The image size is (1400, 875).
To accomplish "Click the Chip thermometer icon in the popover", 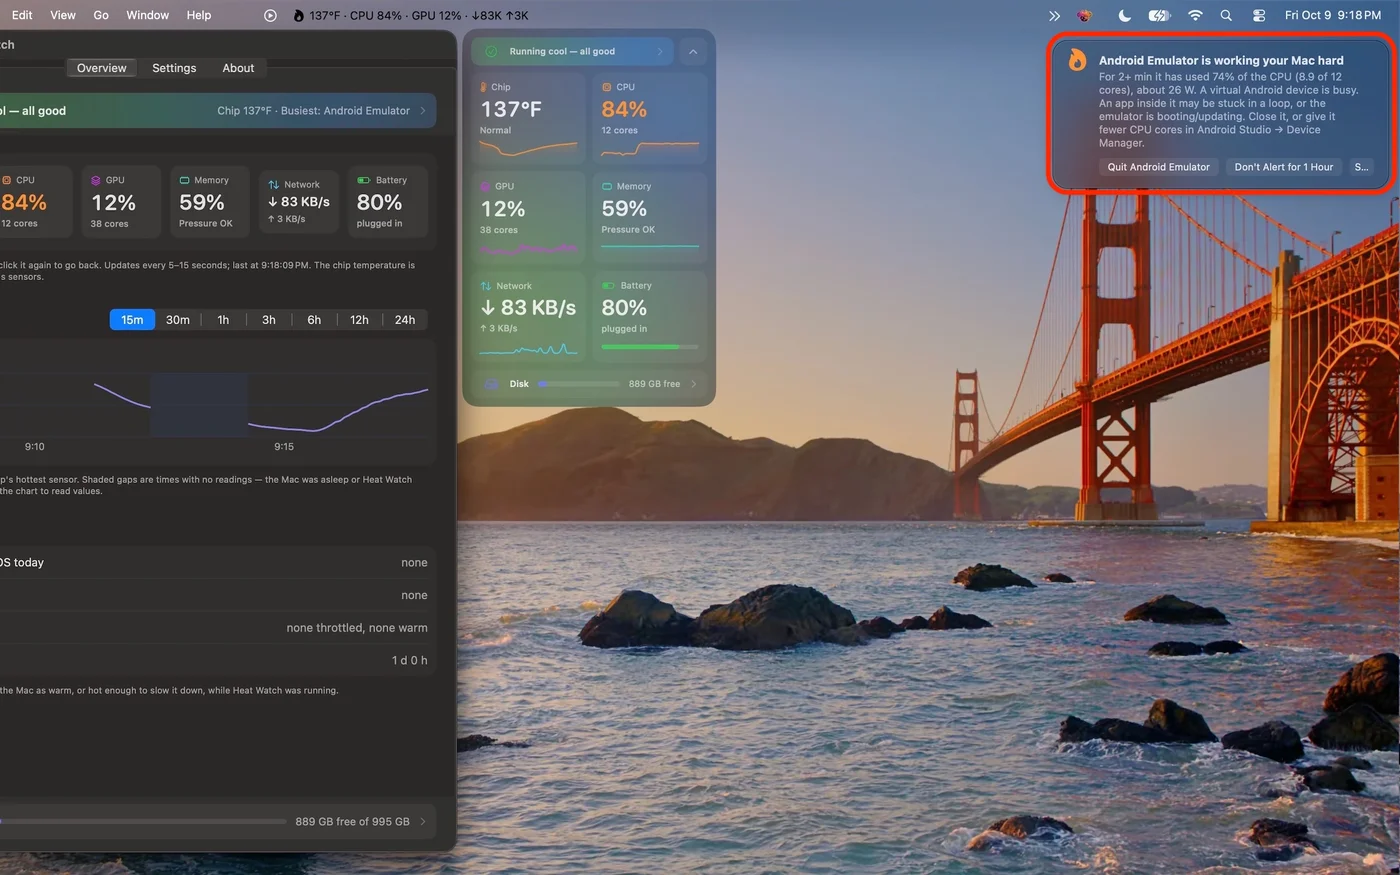I will click(x=485, y=87).
